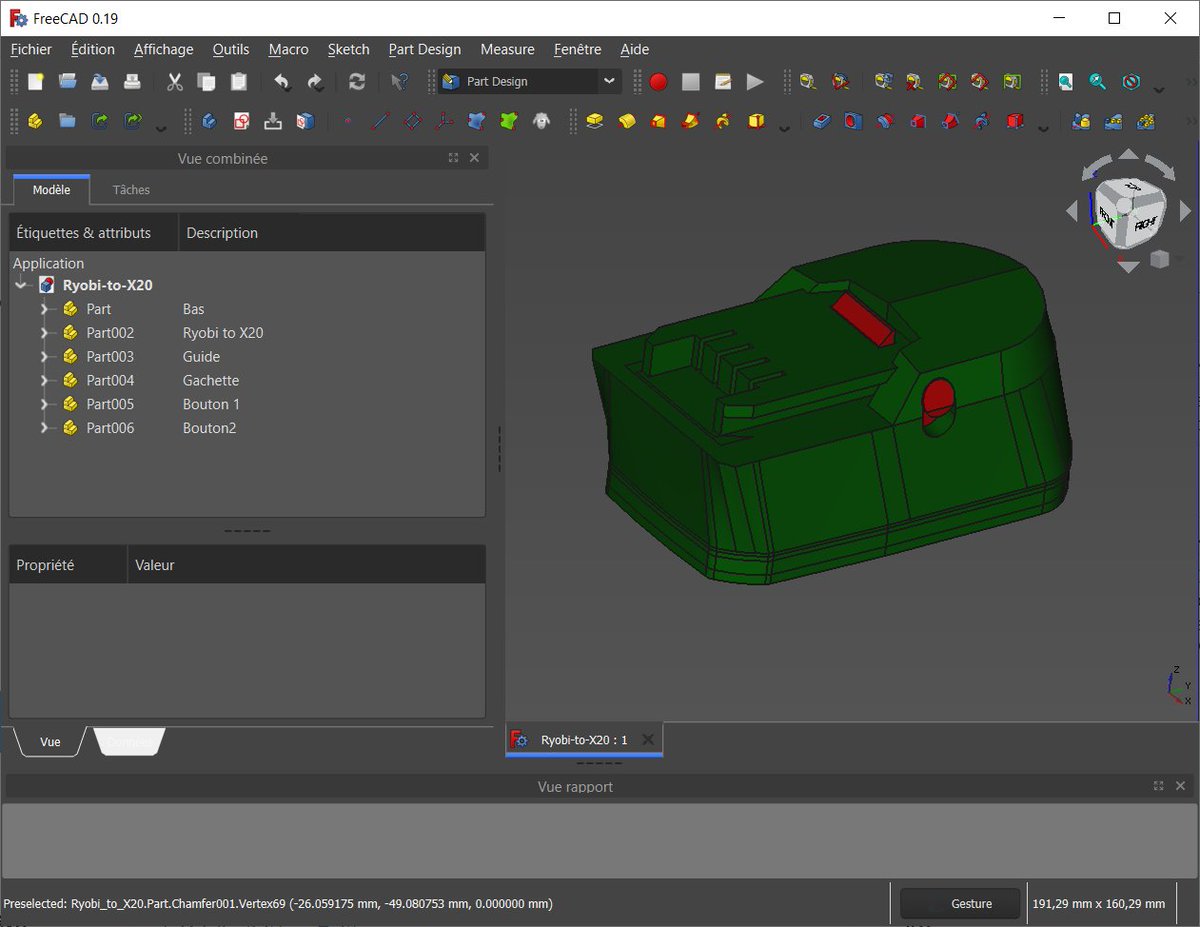Click the Print icon
Image resolution: width=1200 pixels, height=927 pixels.
point(131,82)
